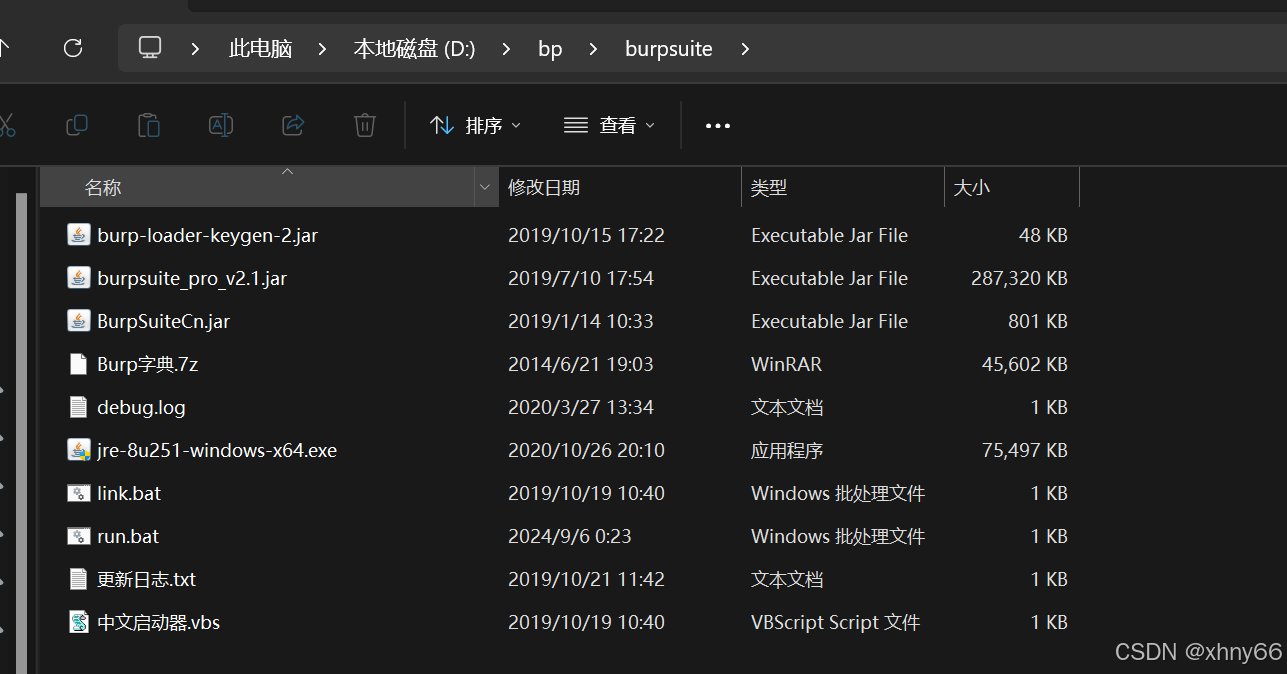Click the debug.log document icon

click(x=78, y=407)
